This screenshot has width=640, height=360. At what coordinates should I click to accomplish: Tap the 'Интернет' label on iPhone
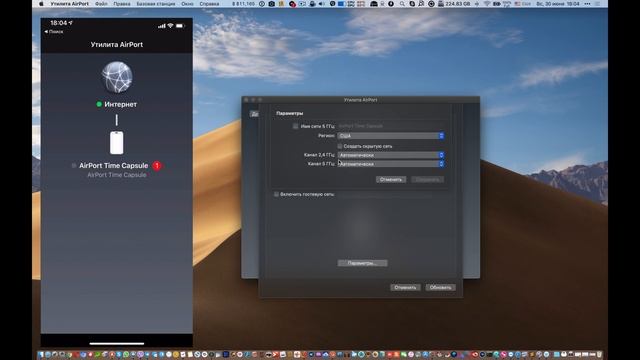click(x=120, y=104)
